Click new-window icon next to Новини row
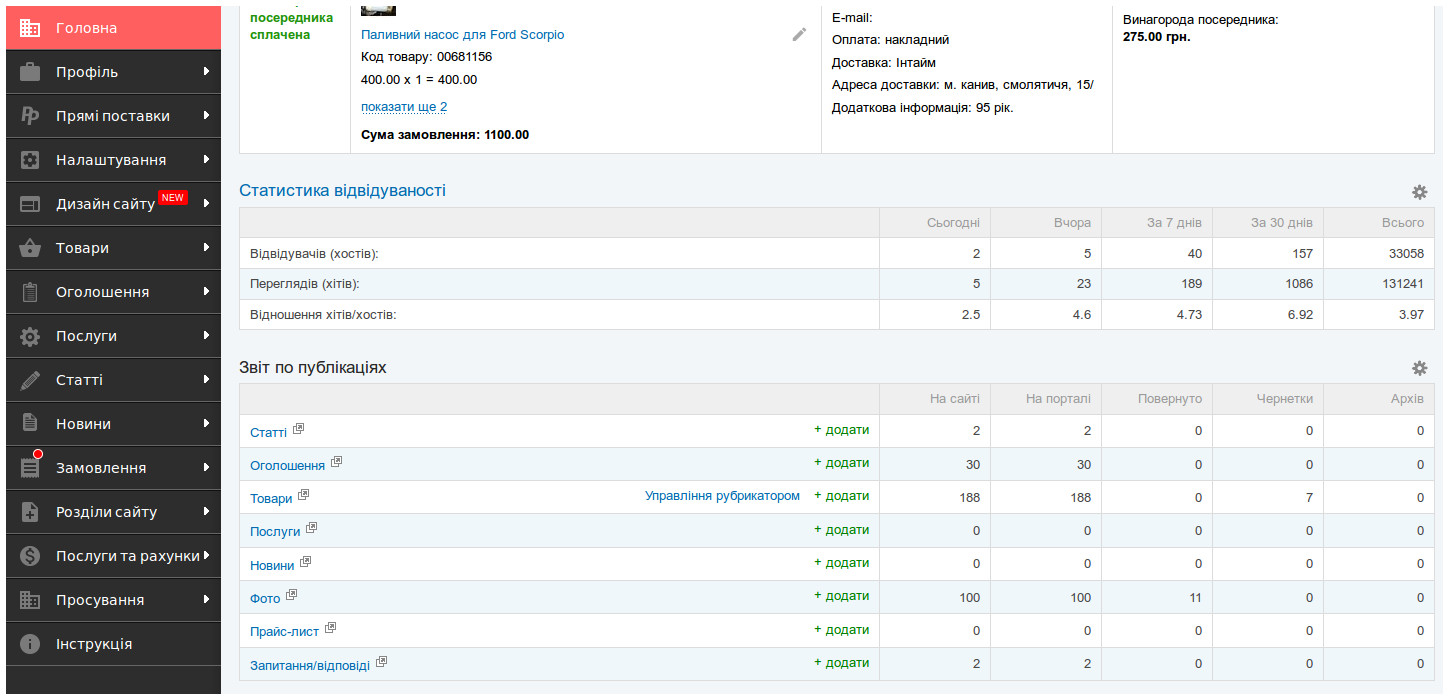Viewport: 1450px width, 700px height. (305, 562)
